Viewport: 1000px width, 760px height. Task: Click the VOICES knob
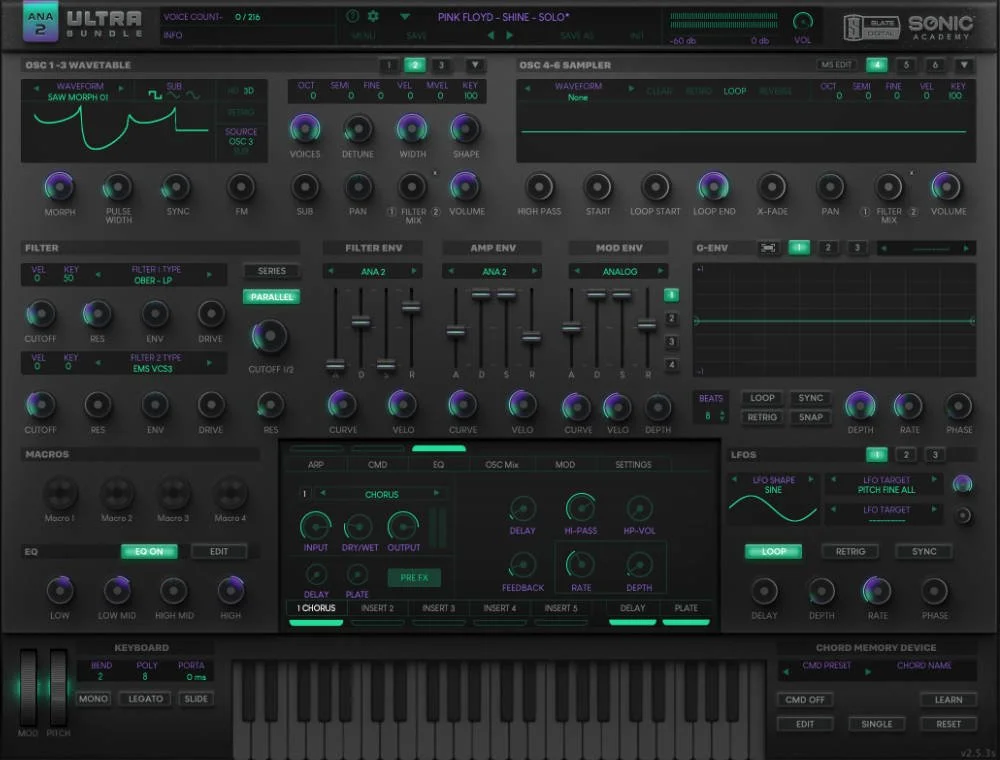tap(305, 129)
